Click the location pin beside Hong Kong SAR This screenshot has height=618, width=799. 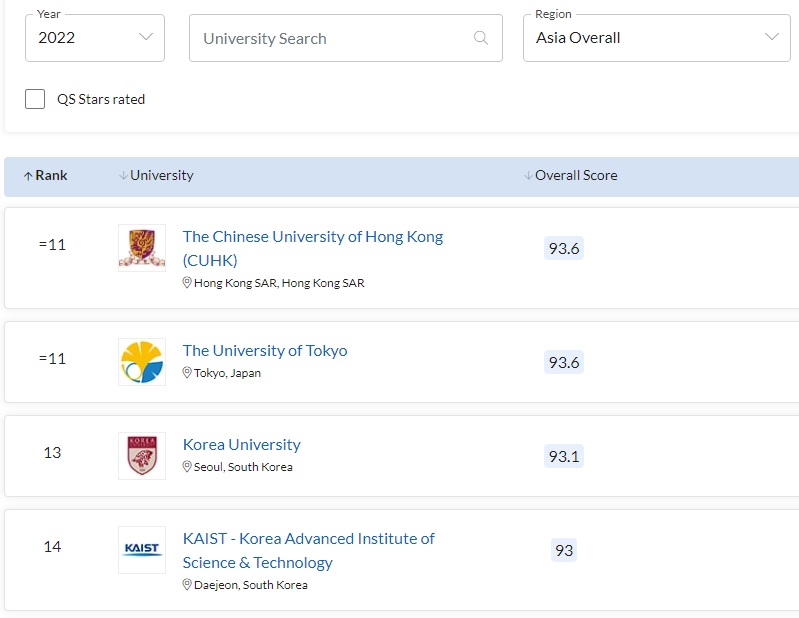pos(187,283)
